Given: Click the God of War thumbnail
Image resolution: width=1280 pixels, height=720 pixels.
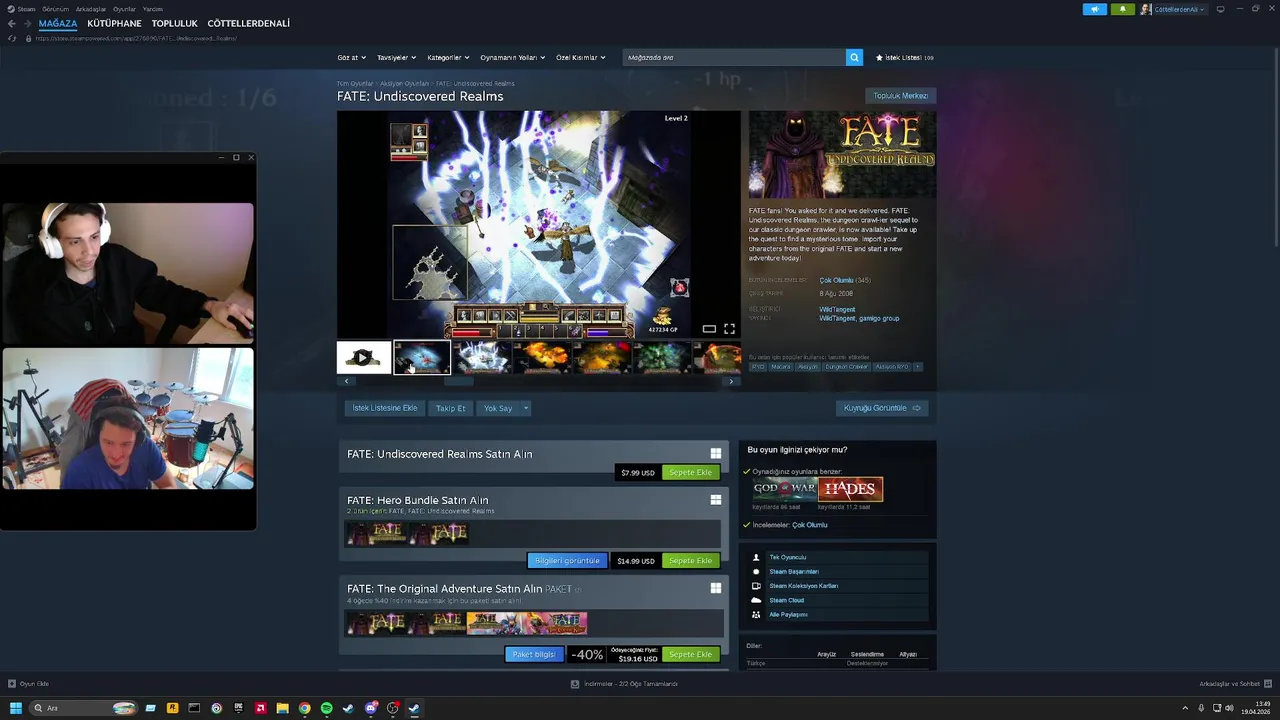Looking at the screenshot, I should click(x=785, y=489).
